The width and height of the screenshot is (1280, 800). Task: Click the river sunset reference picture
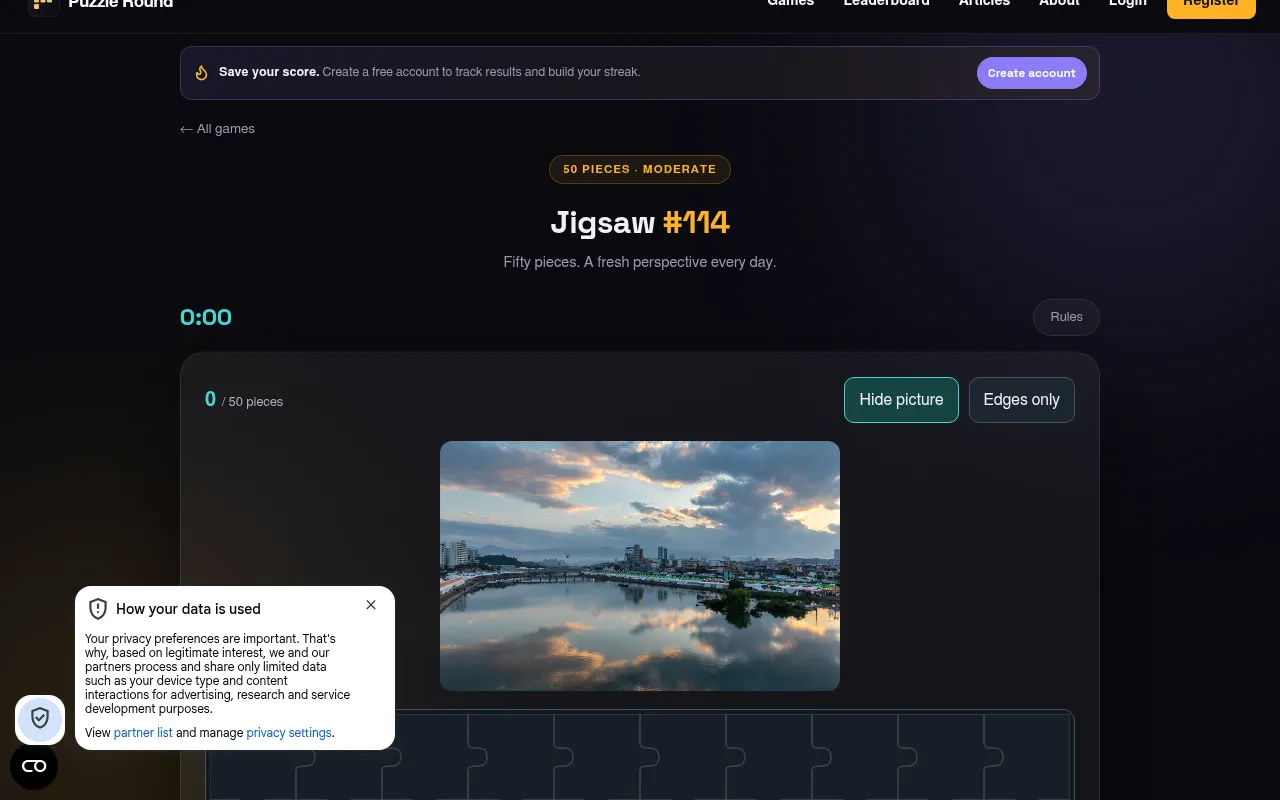(x=640, y=566)
